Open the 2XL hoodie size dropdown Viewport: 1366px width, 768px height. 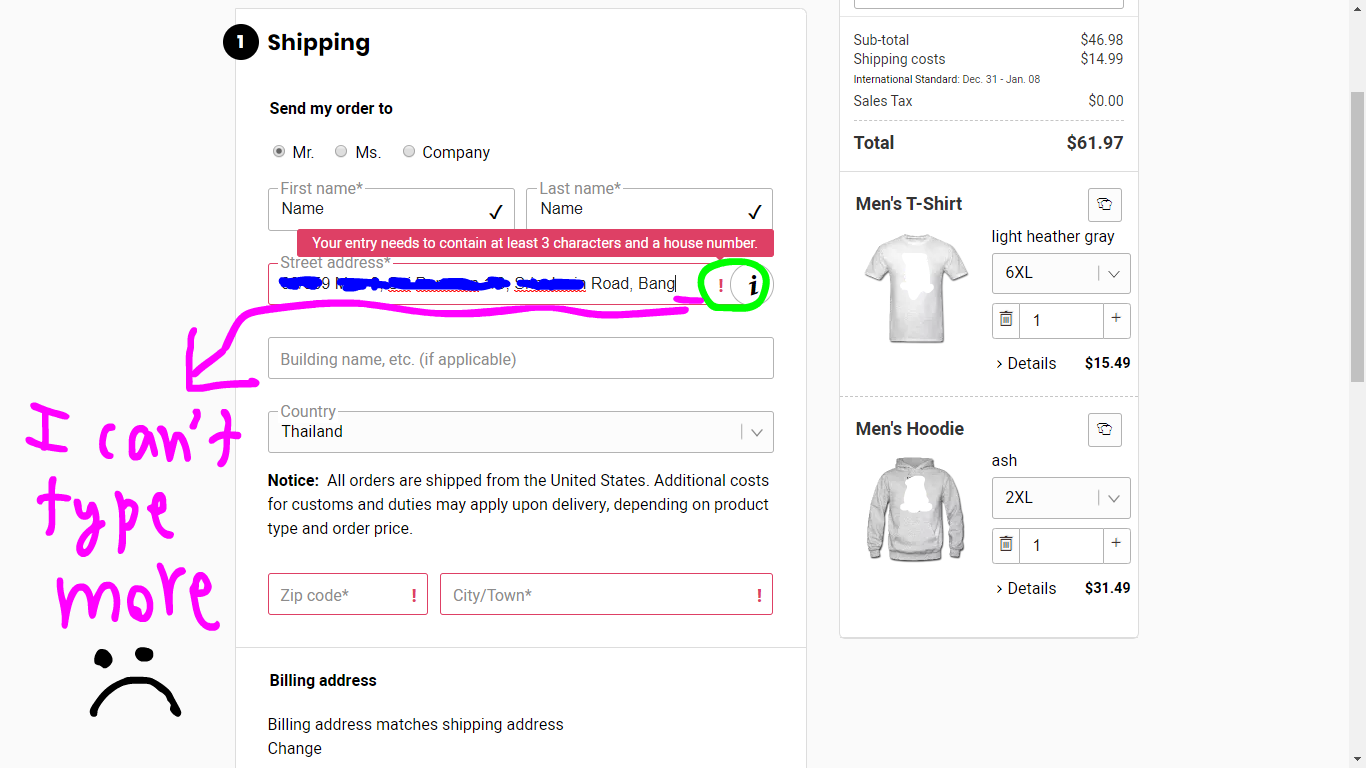1060,498
